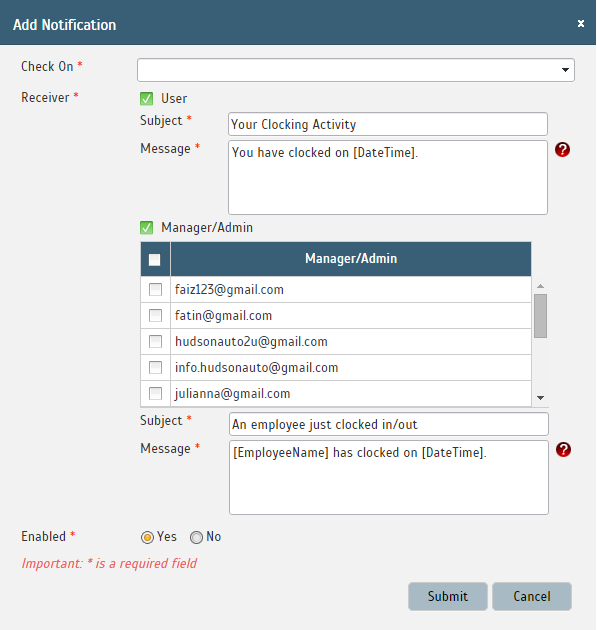Tick the select-all checkbox in the Manager/Admin header
597x630 pixels.
(155, 260)
